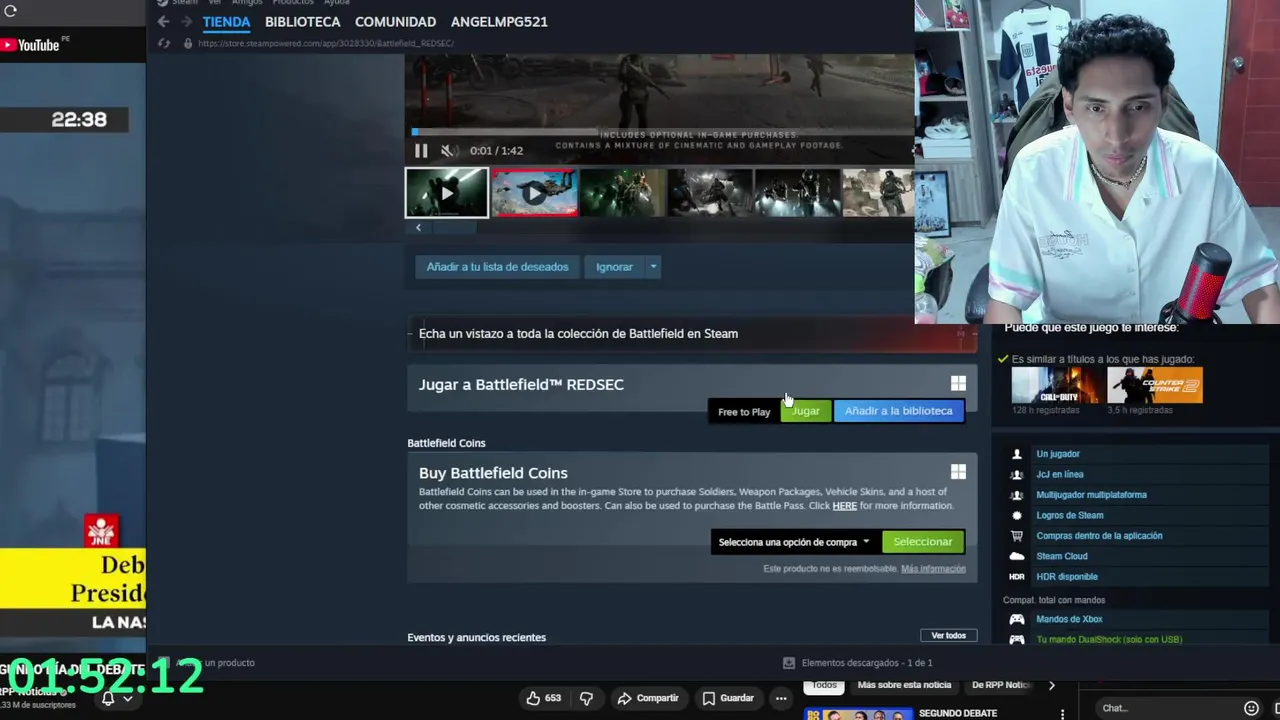
Task: Like the YouTube video with thumbs up
Action: [544, 698]
